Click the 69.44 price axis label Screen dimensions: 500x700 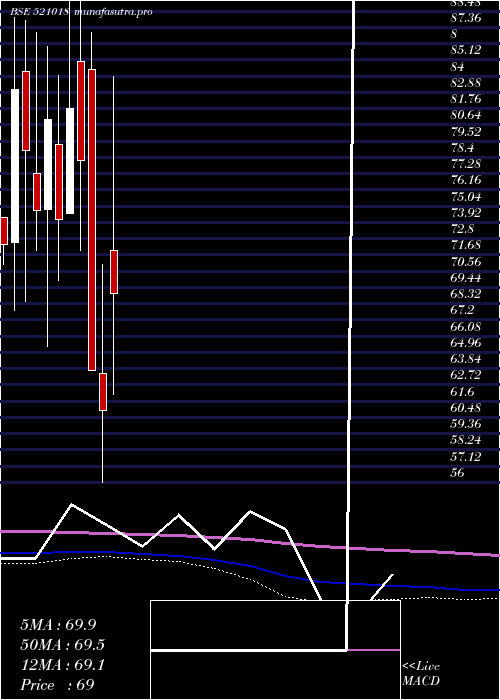(466, 278)
